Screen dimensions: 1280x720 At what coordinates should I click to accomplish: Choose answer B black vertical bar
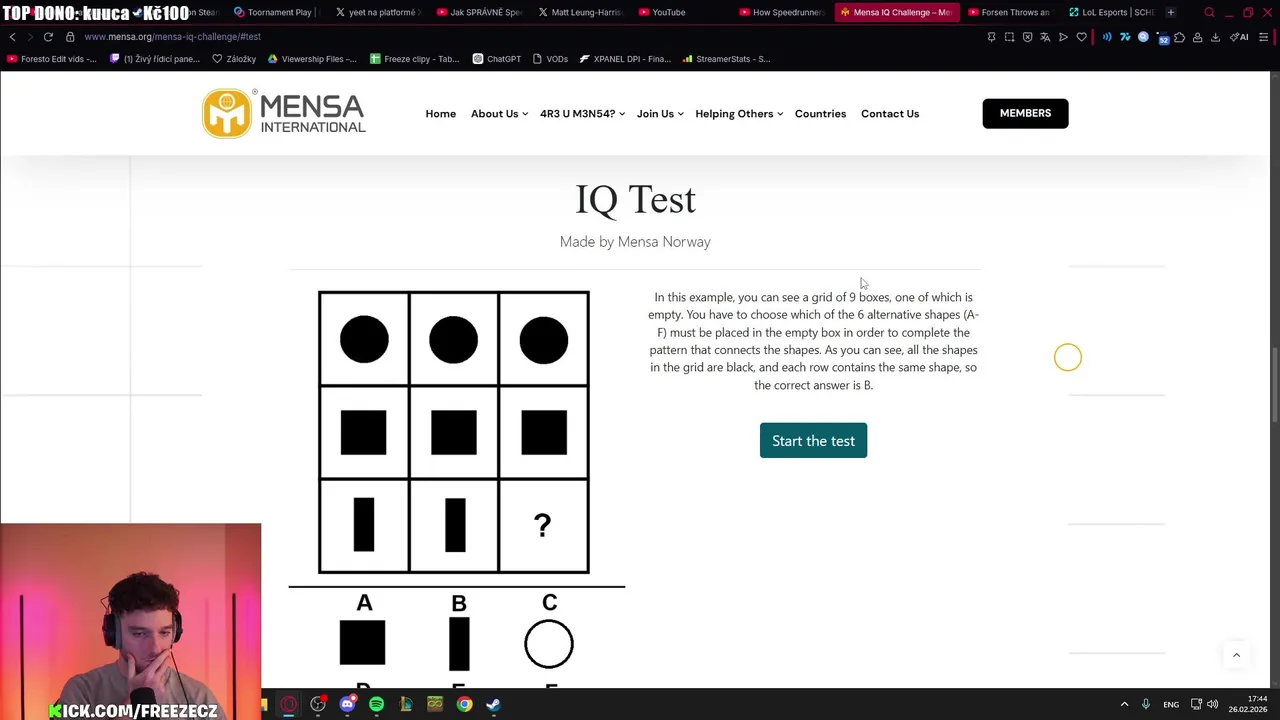[459, 643]
